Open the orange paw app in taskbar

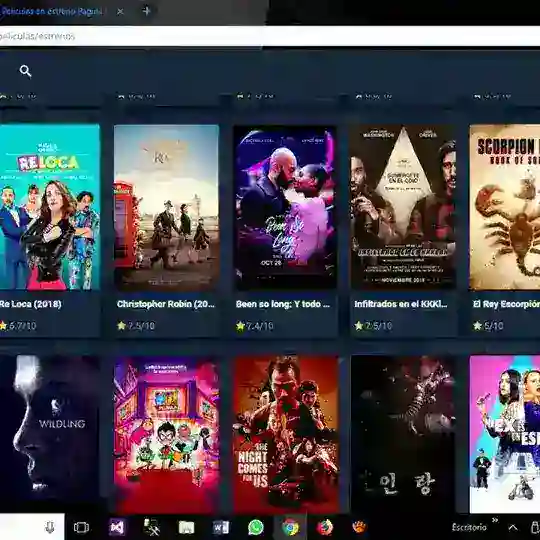click(360, 527)
